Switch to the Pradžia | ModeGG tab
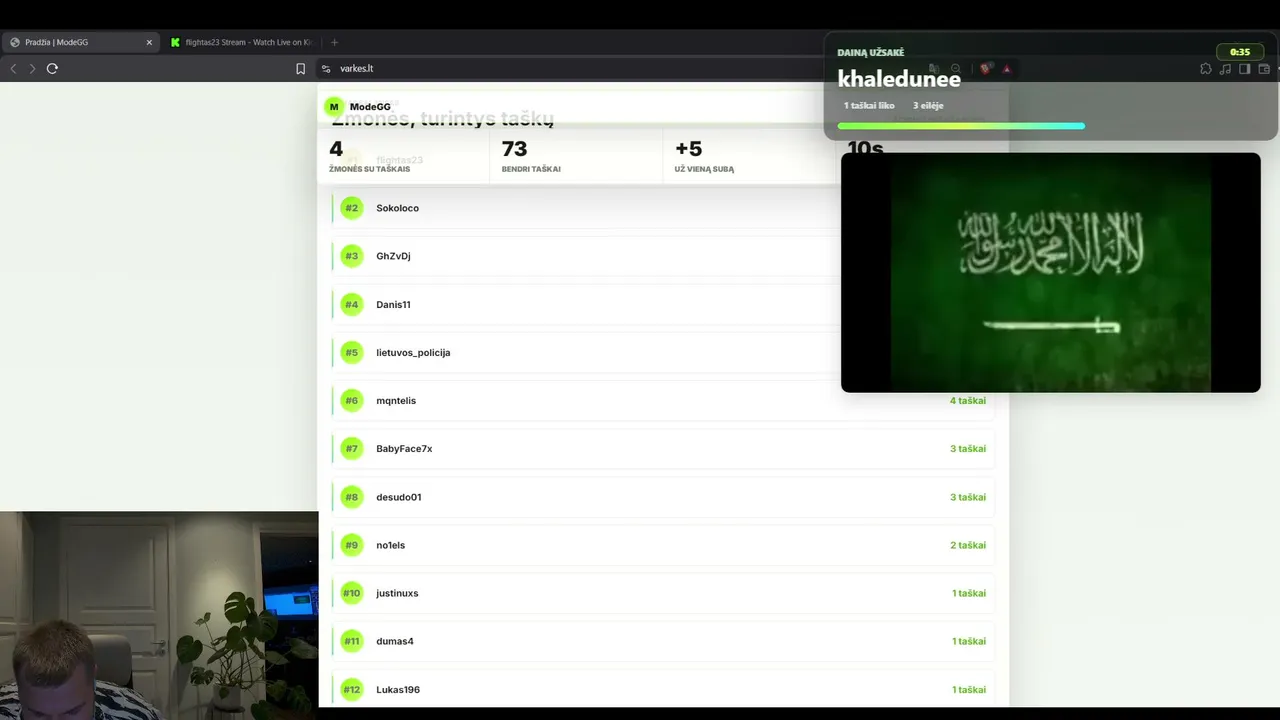The width and height of the screenshot is (1280, 720). tap(80, 42)
